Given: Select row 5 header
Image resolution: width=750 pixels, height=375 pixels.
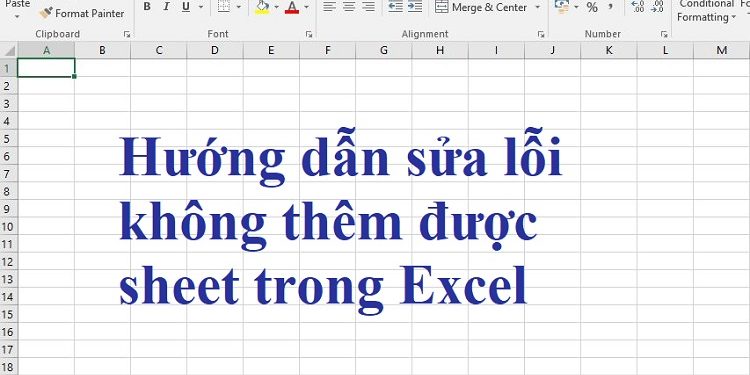Looking at the screenshot, I should pyautogui.click(x=8, y=139).
